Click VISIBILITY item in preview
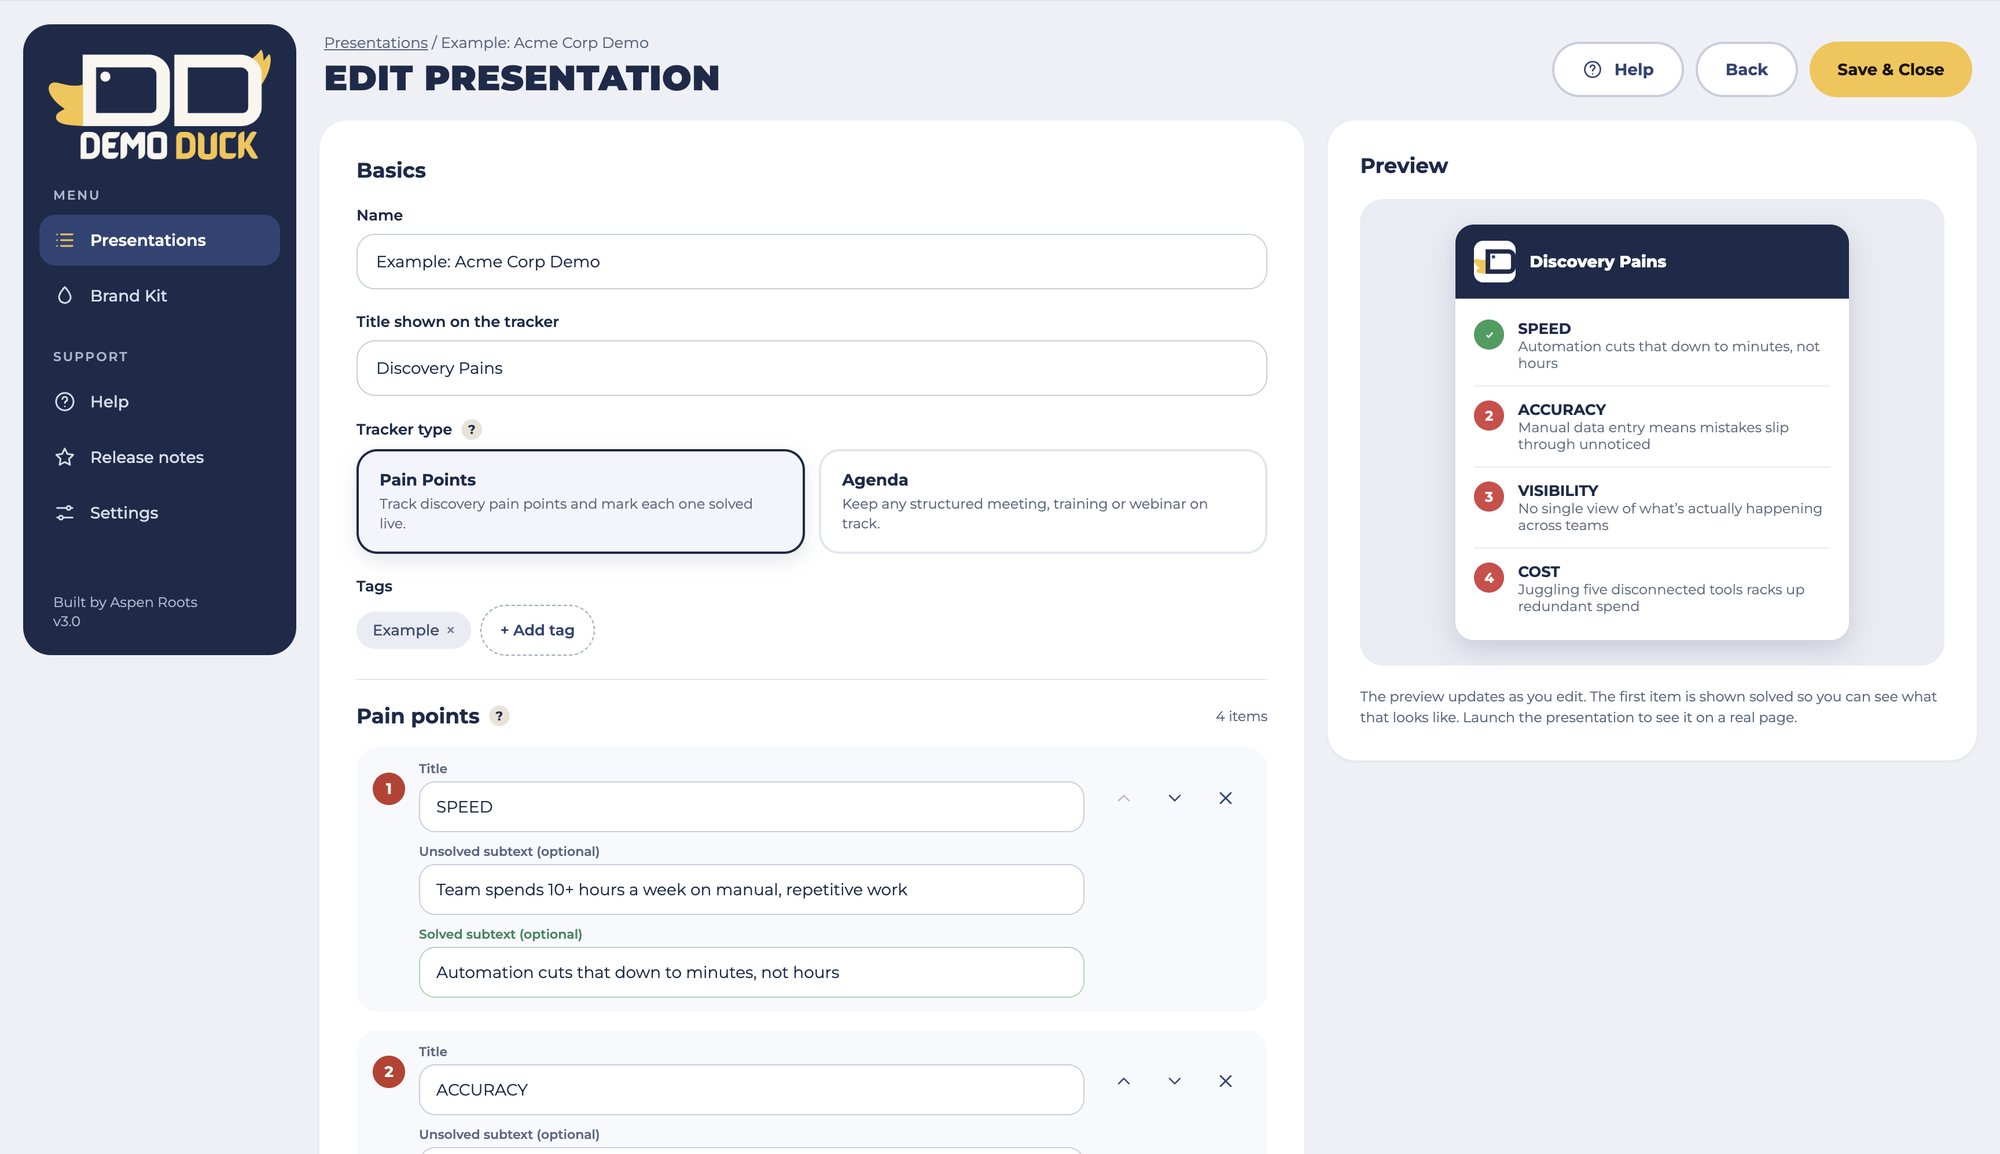Image resolution: width=2000 pixels, height=1154 pixels. tap(1651, 508)
